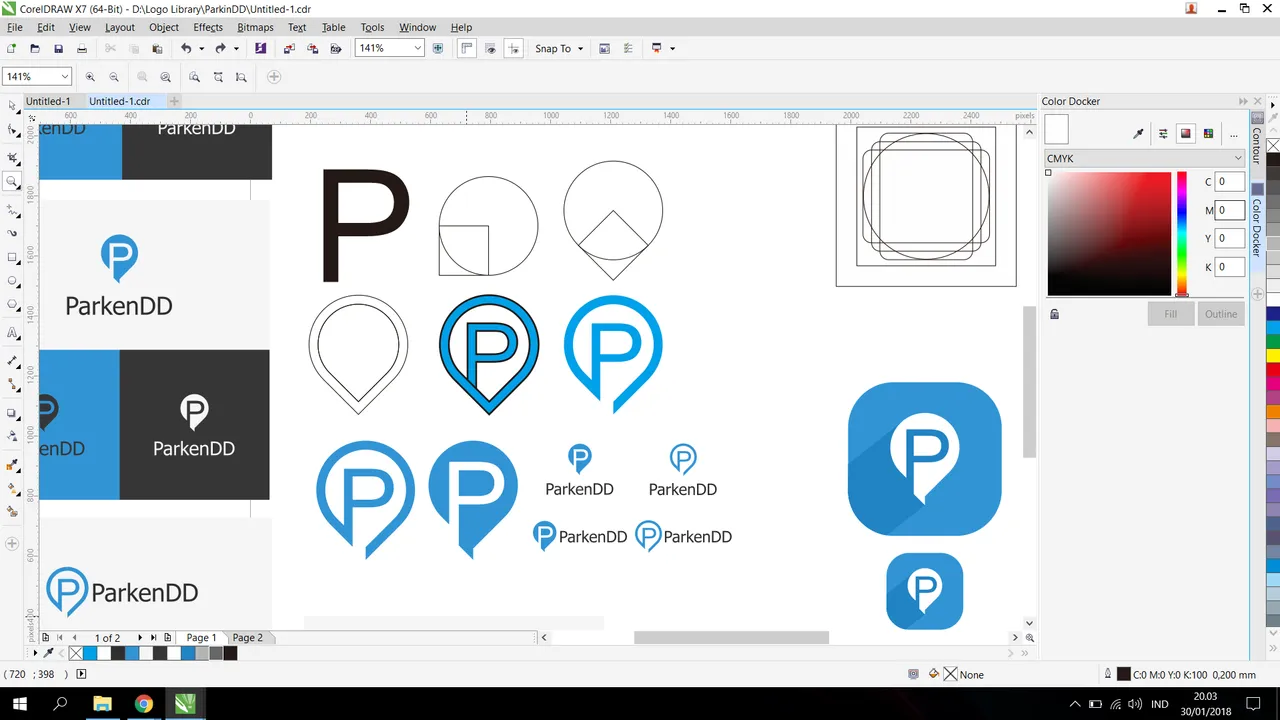Select the Ellipse tool
This screenshot has width=1280, height=720.
(12, 281)
